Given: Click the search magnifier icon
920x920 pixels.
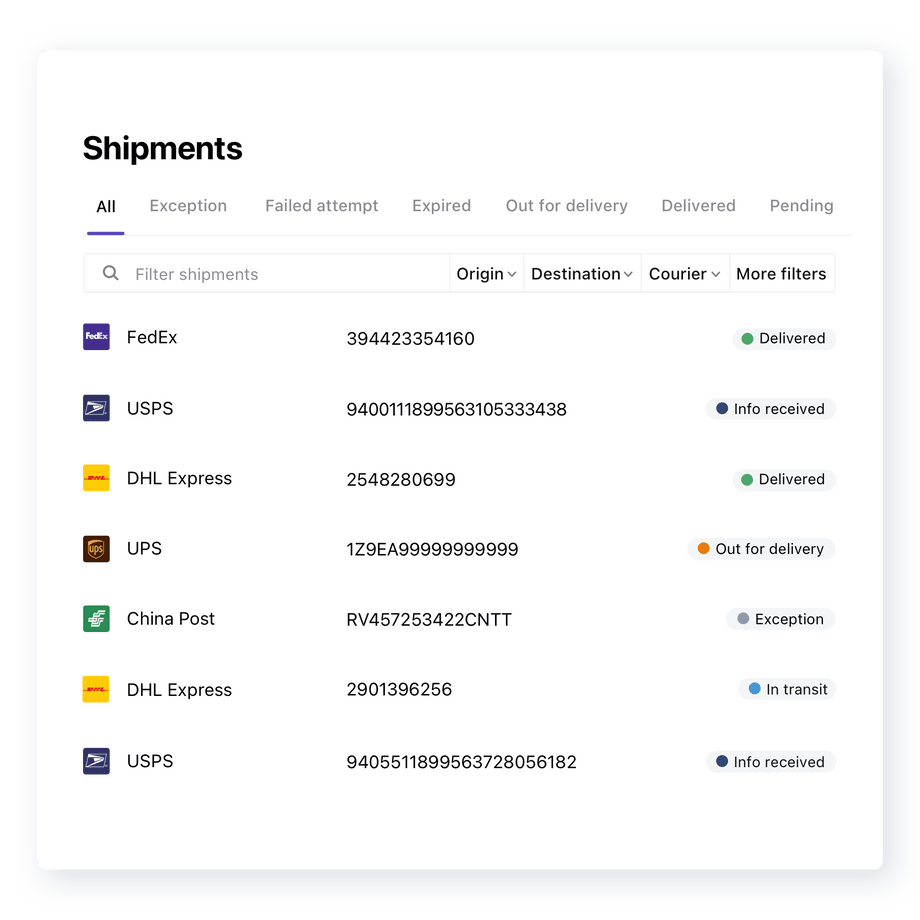Looking at the screenshot, I should pyautogui.click(x=111, y=273).
